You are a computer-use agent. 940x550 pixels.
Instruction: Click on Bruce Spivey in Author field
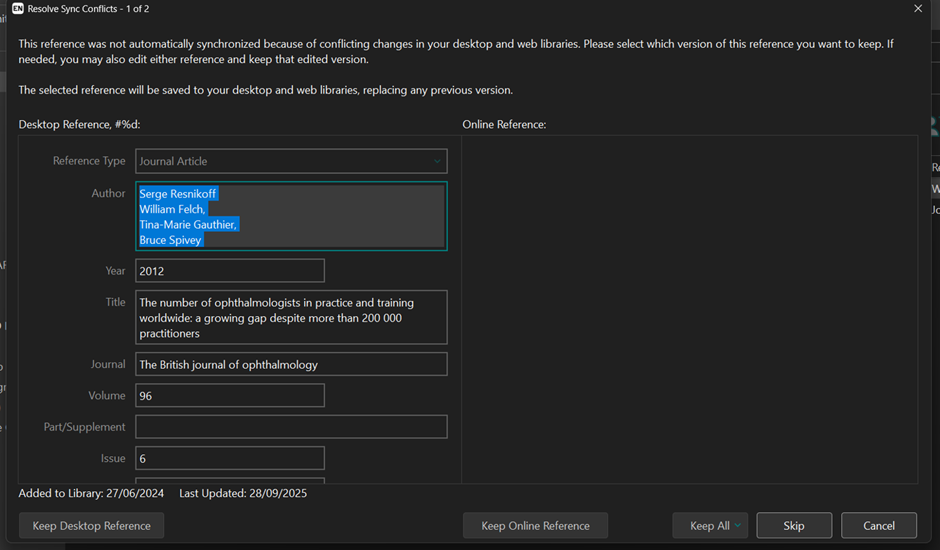tap(171, 240)
